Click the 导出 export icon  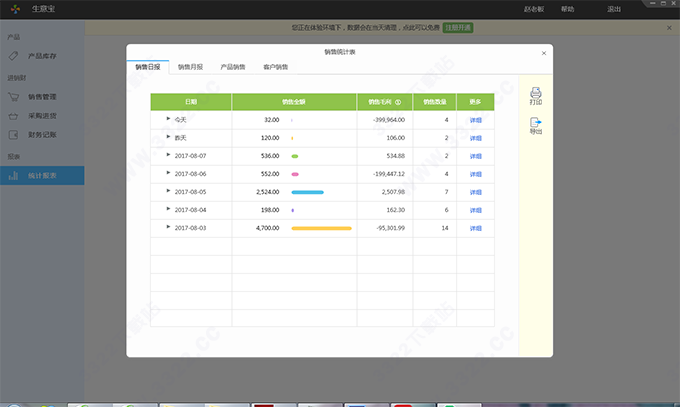tap(536, 122)
